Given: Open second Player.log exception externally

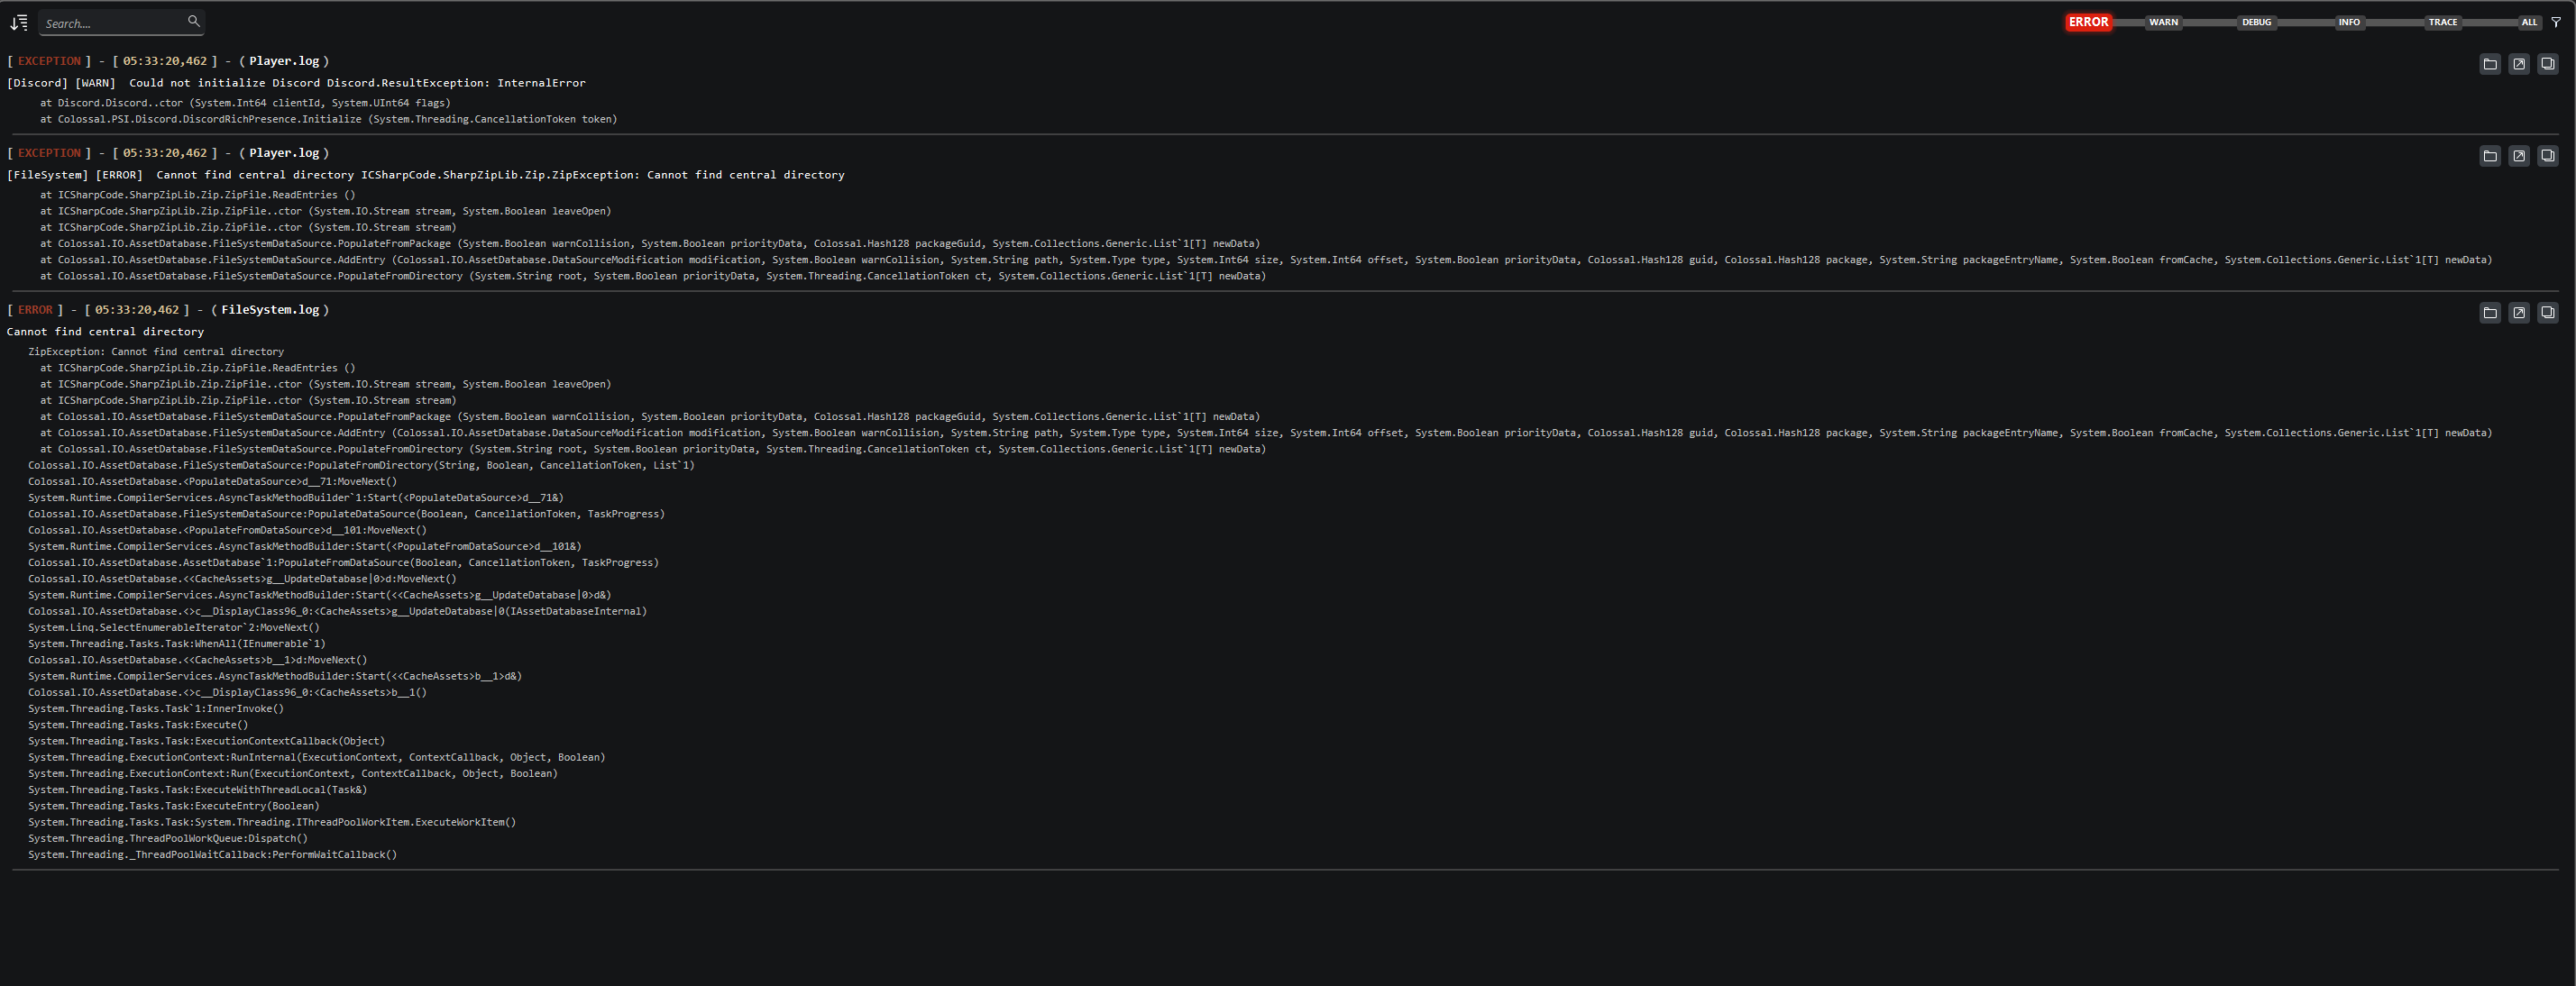Looking at the screenshot, I should coord(2518,156).
